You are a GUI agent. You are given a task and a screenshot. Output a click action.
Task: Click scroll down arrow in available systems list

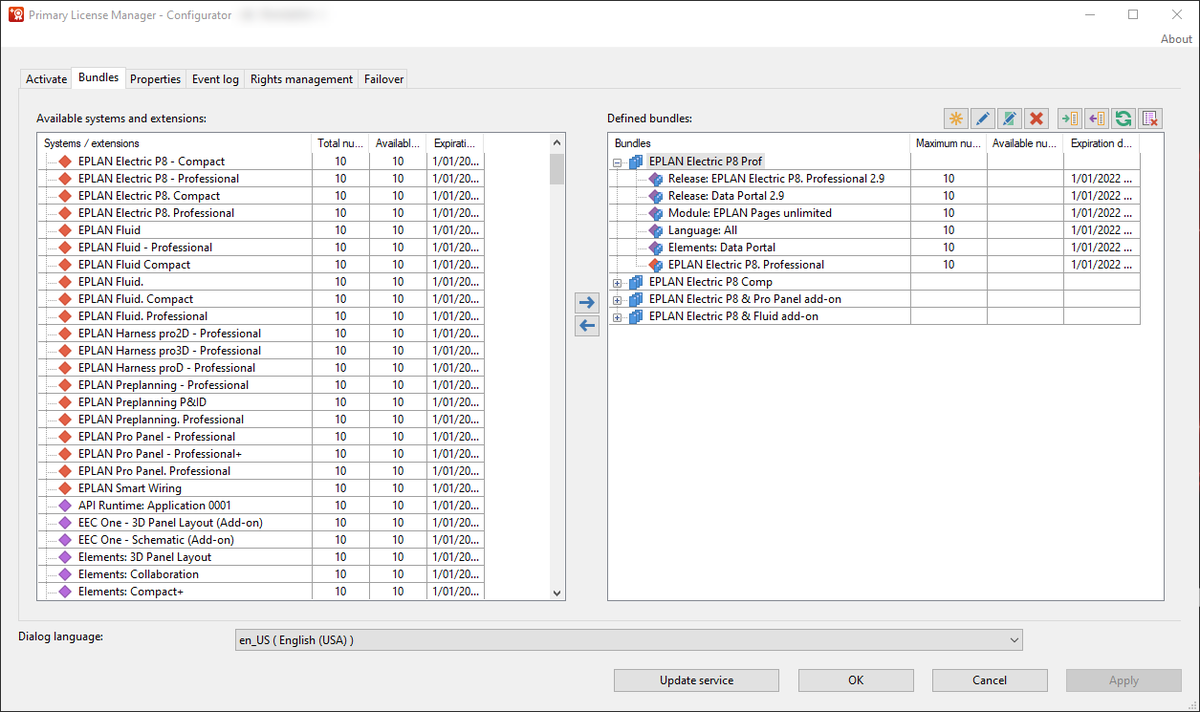click(557, 593)
